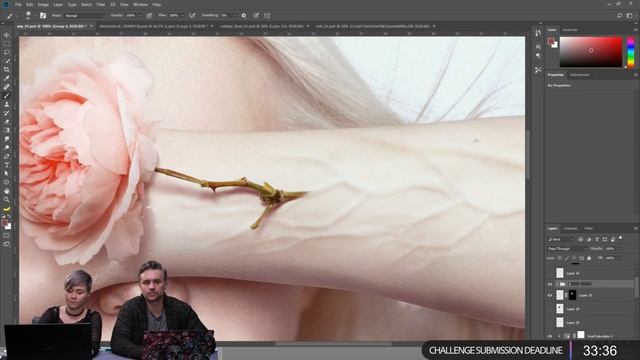Select the Crop tool
The width and height of the screenshot is (640, 360).
coord(7,70)
